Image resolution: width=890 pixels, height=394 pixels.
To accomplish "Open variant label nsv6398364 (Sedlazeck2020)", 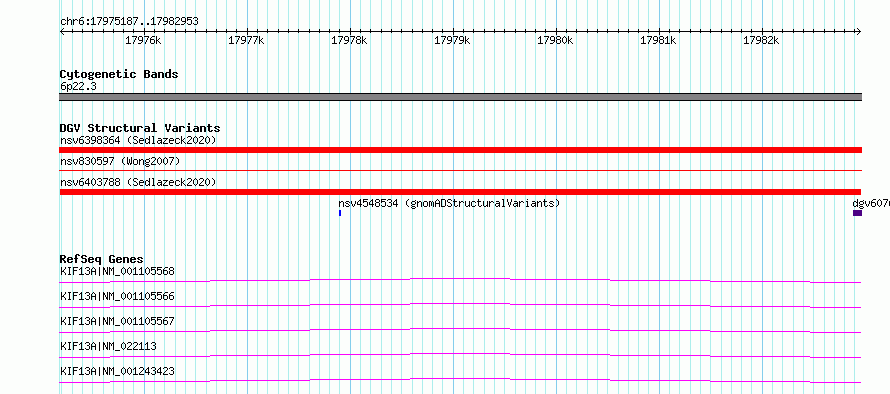I will point(138,140).
